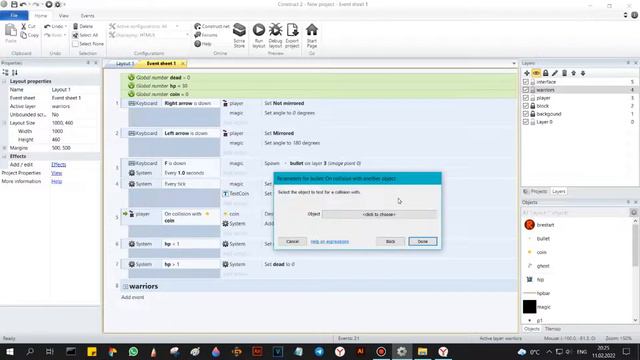Click quick access run layout icon
Viewport: 640px width, 360px height.
49,4
